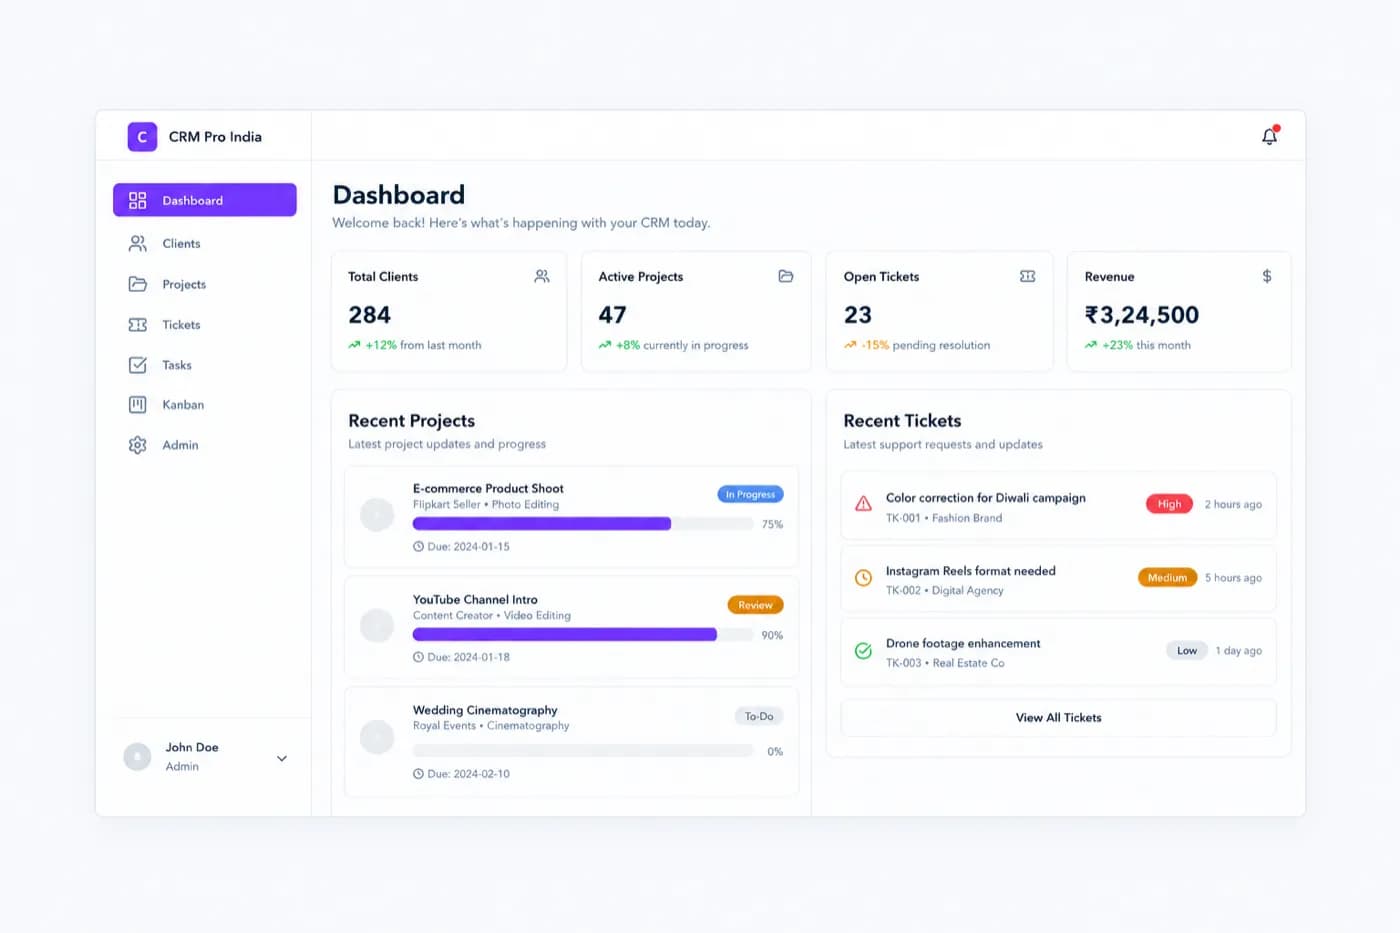The image size is (1400, 933).
Task: Click the Open Tickets ticket icon
Action: [1027, 276]
